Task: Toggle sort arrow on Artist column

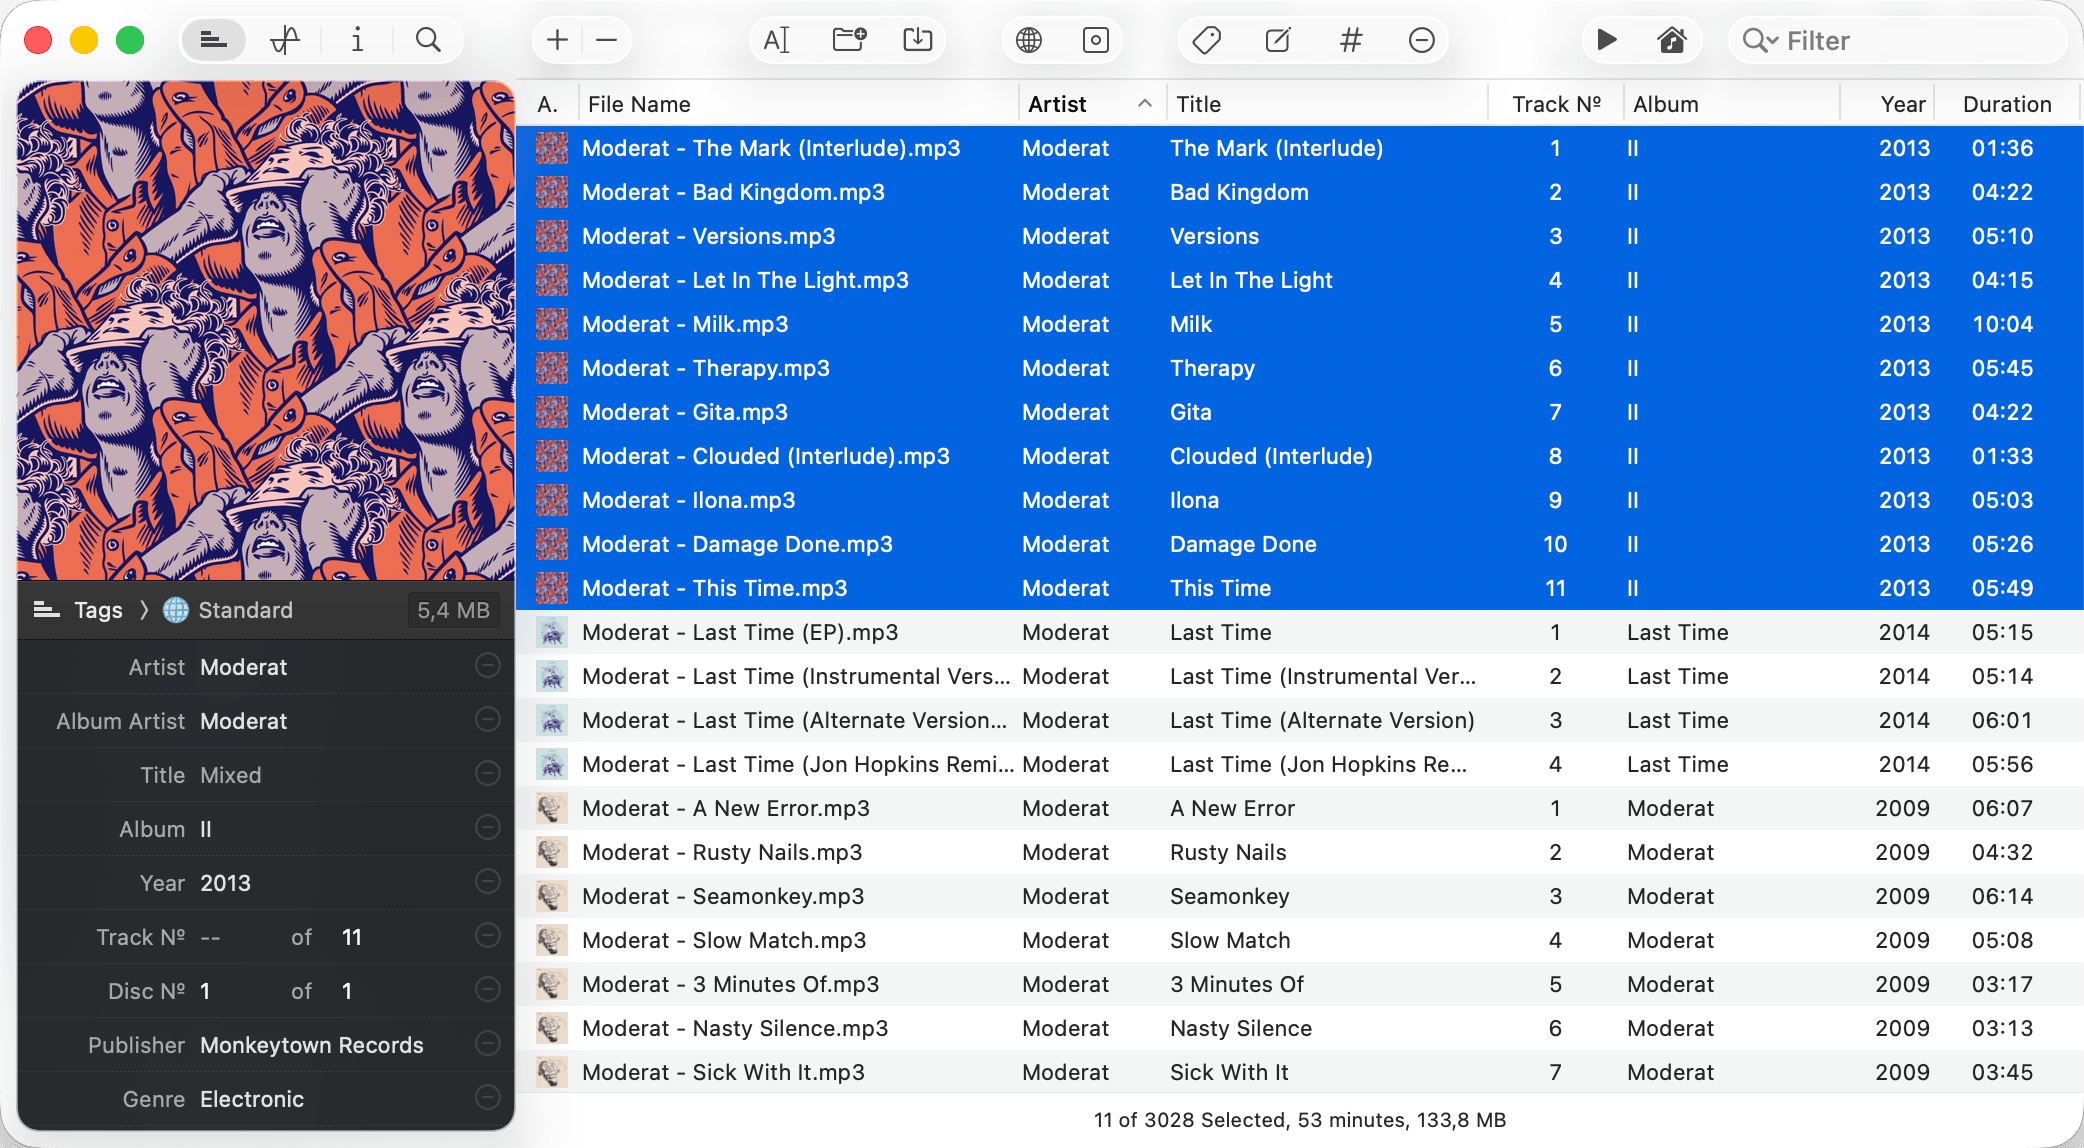Action: point(1145,104)
